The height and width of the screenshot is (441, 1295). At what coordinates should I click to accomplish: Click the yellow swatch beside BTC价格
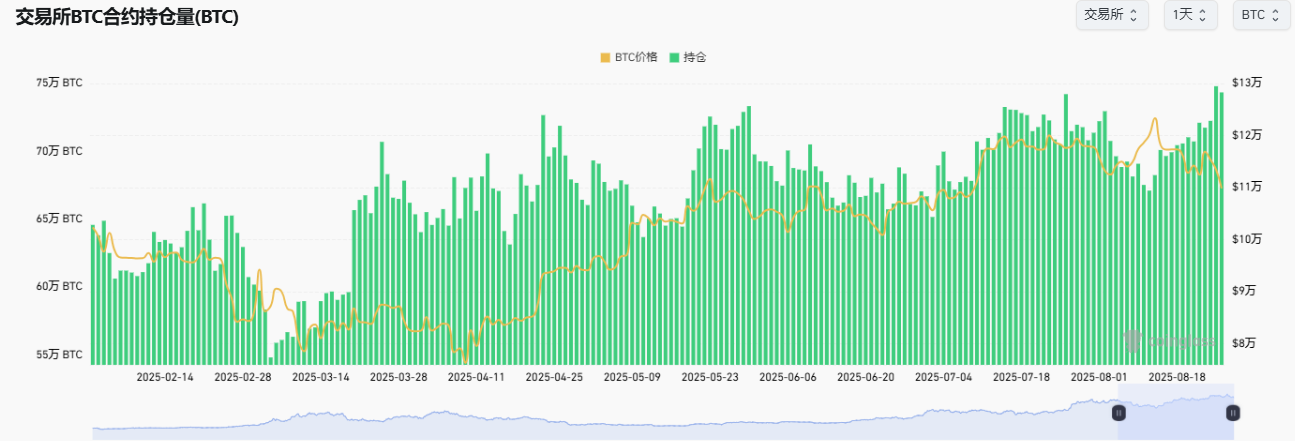pos(605,57)
